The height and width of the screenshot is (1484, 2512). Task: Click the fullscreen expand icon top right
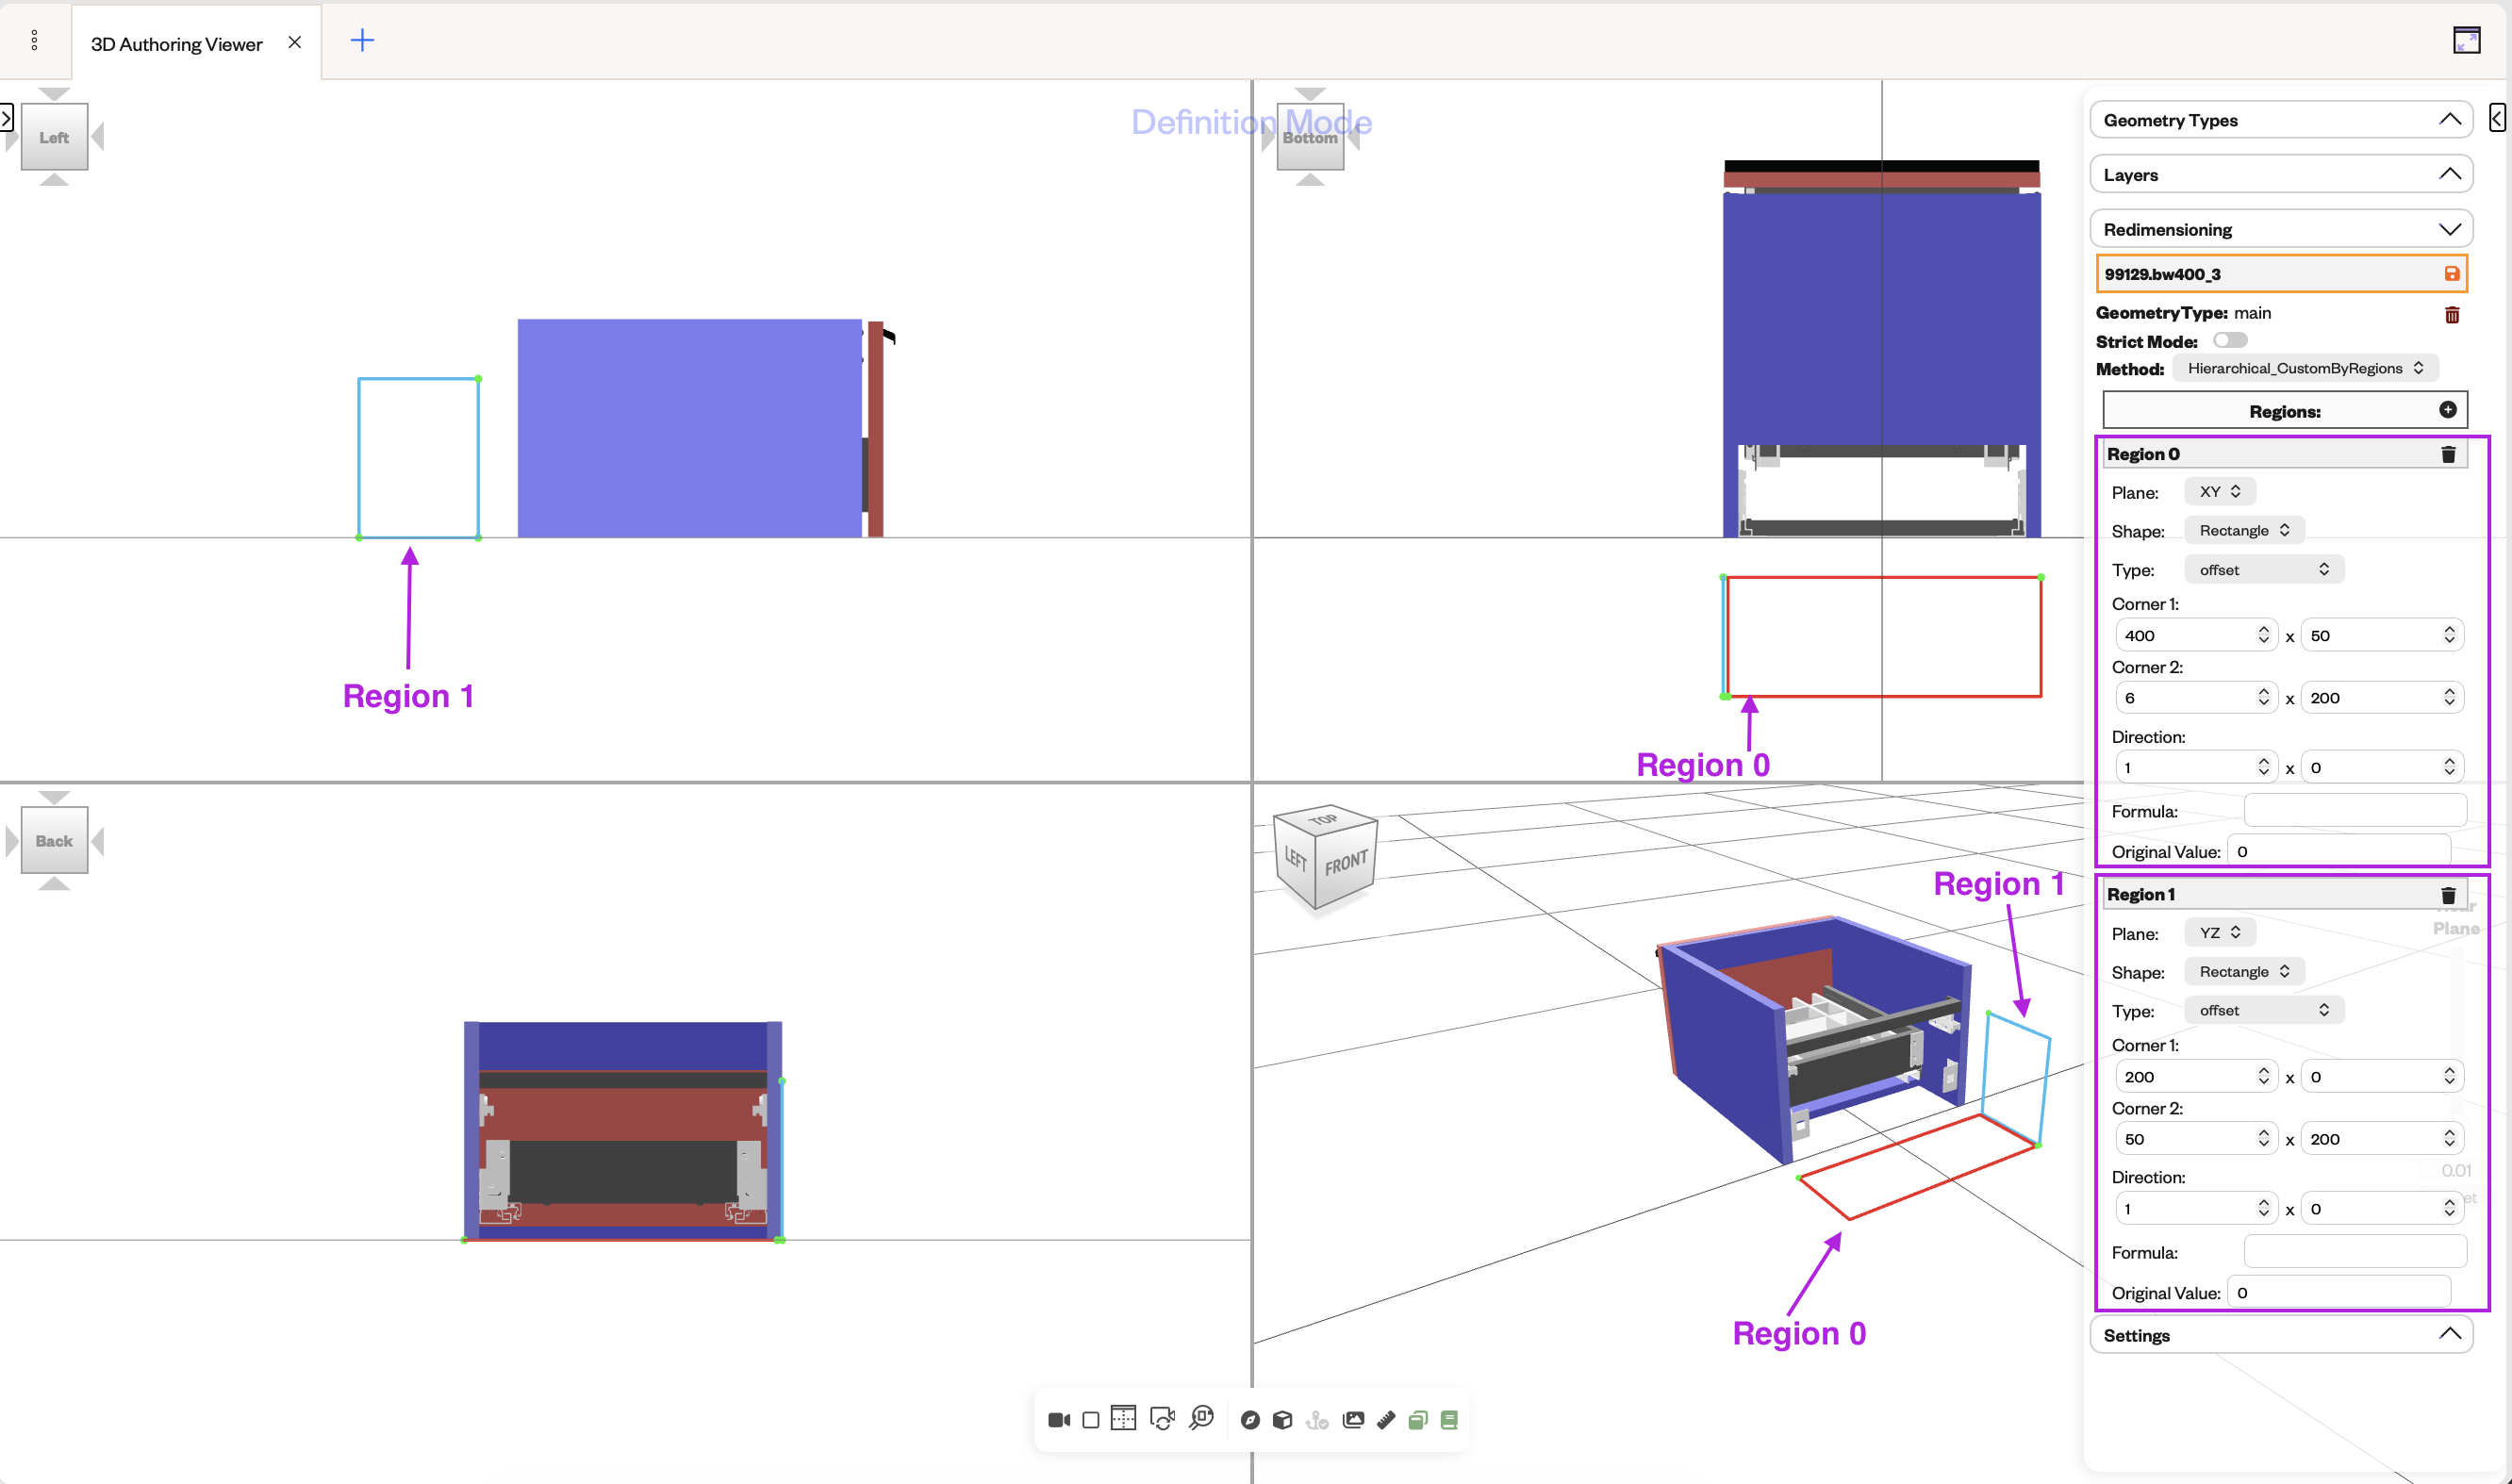coord(2466,40)
